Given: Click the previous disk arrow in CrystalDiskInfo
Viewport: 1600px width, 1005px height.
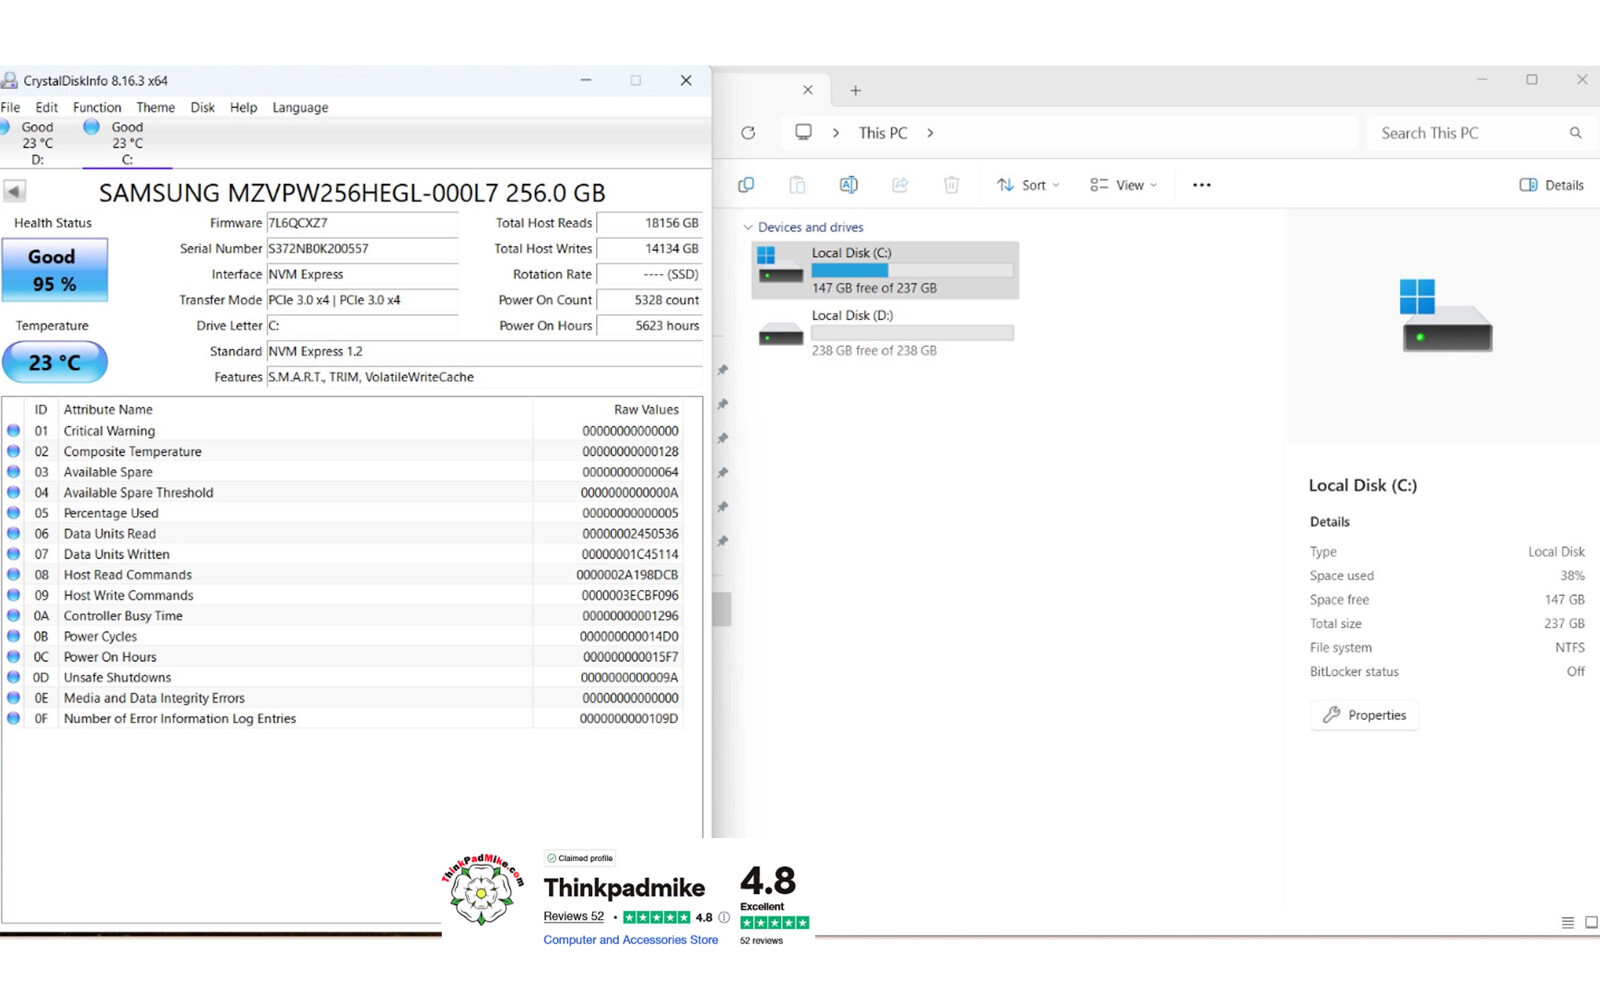Looking at the screenshot, I should coord(14,191).
